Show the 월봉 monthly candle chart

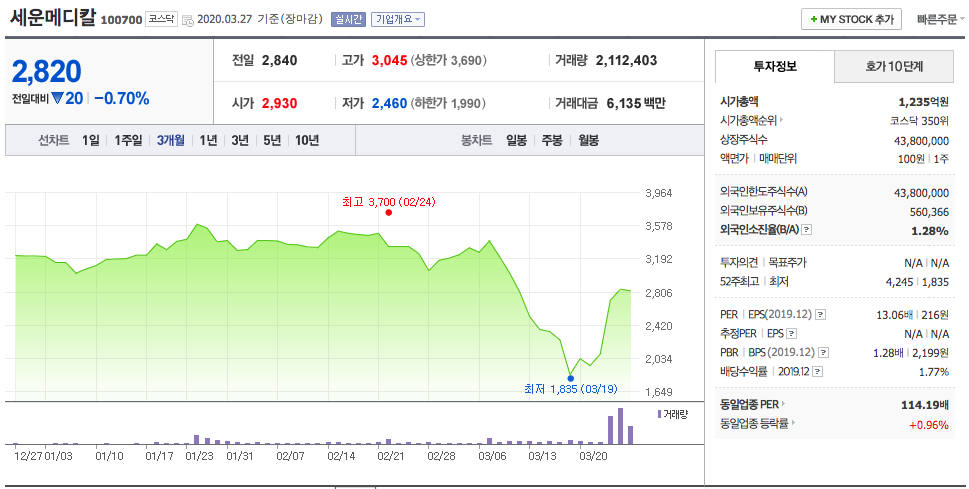(588, 140)
